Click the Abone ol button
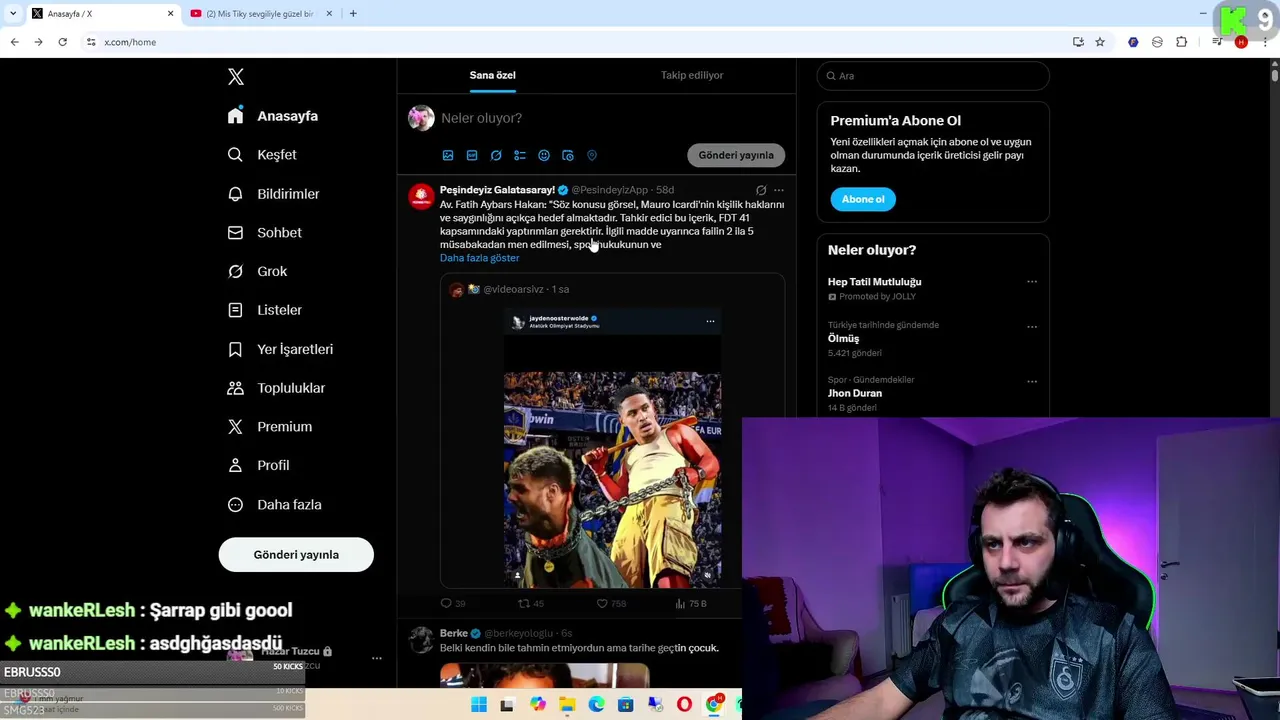 (x=863, y=199)
